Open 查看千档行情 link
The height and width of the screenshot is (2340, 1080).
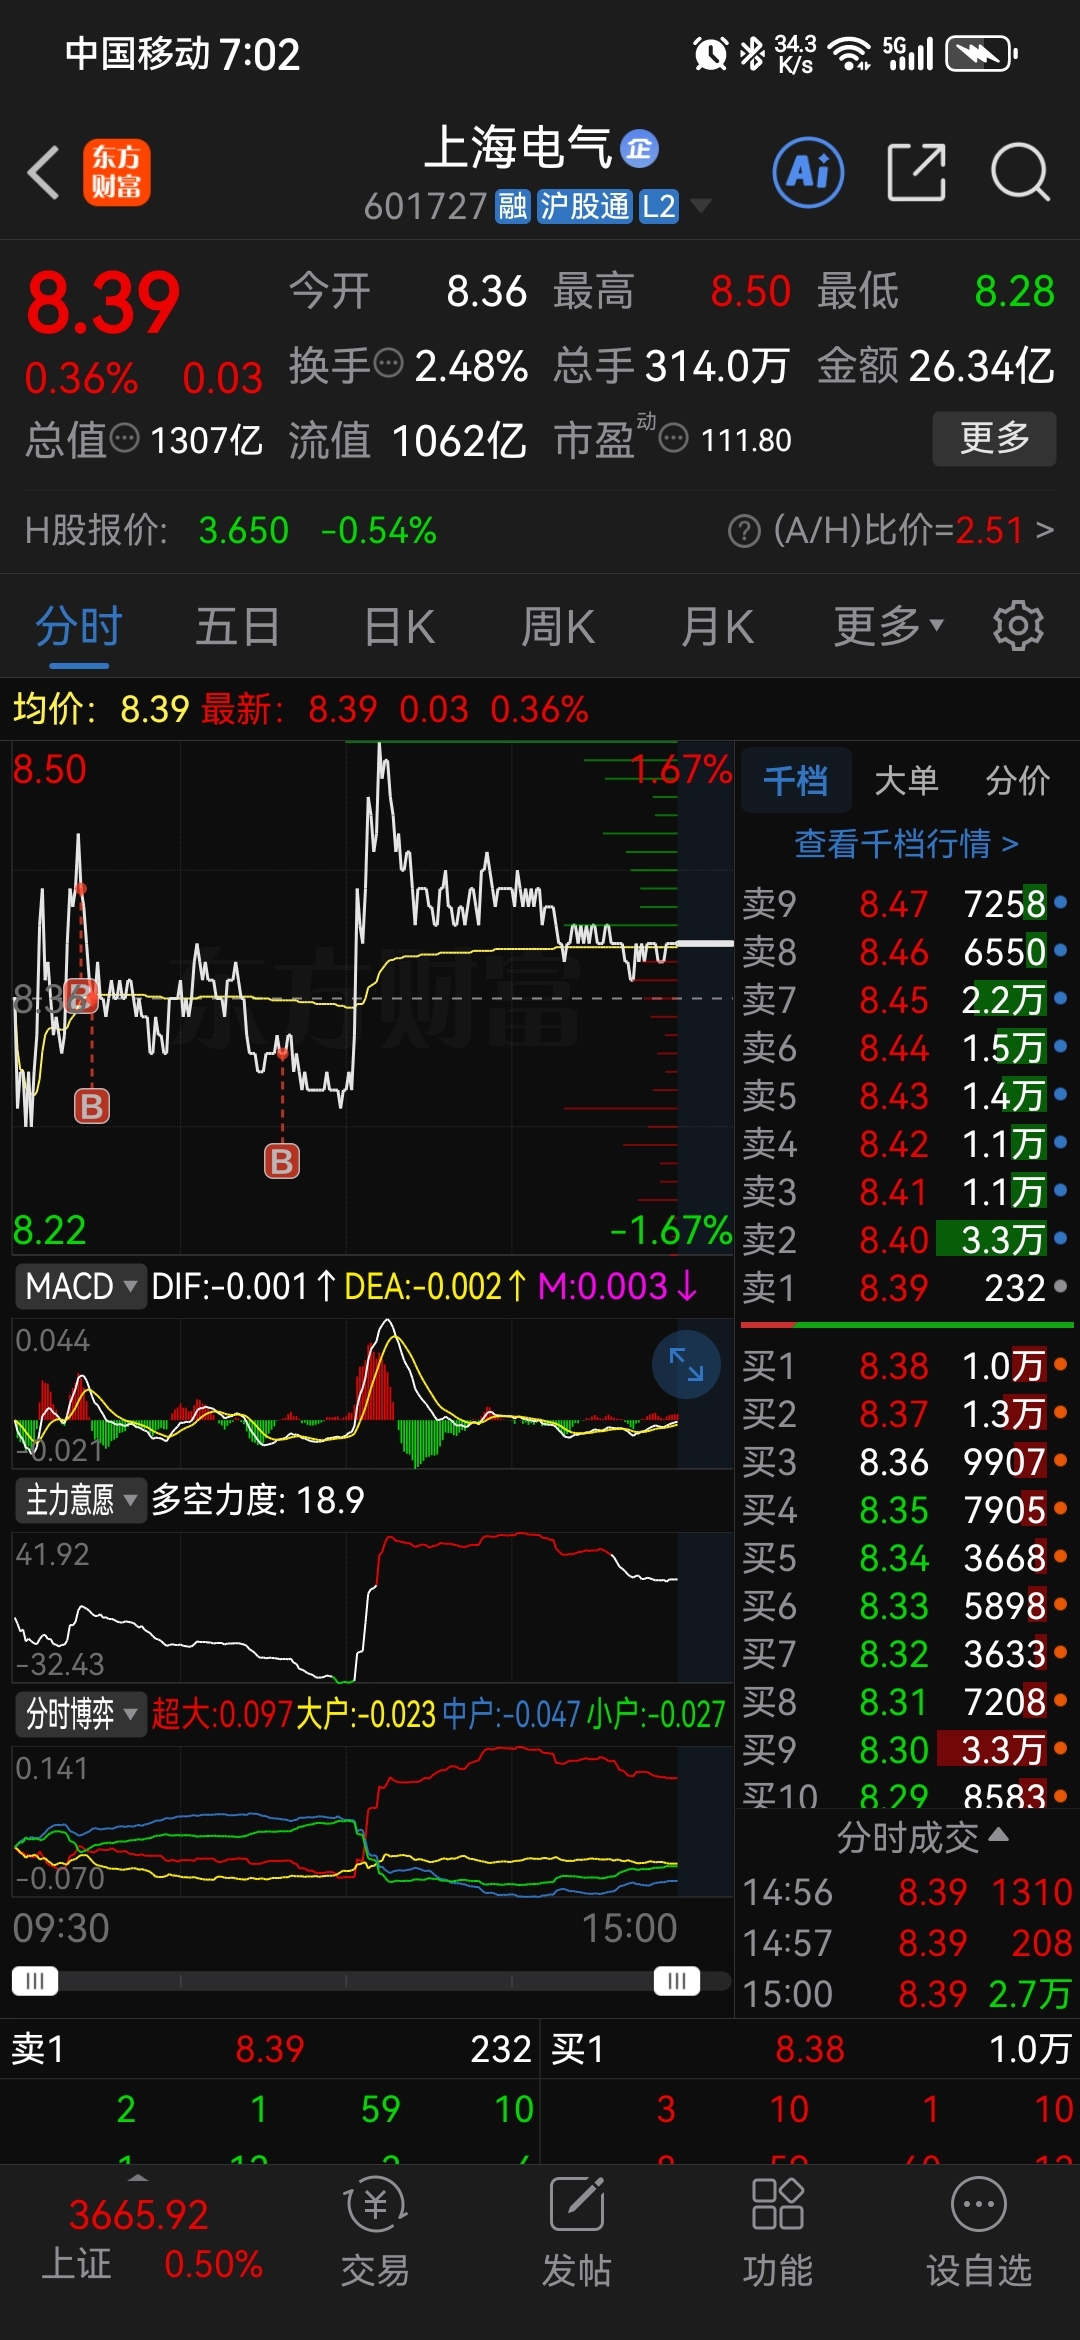[907, 844]
